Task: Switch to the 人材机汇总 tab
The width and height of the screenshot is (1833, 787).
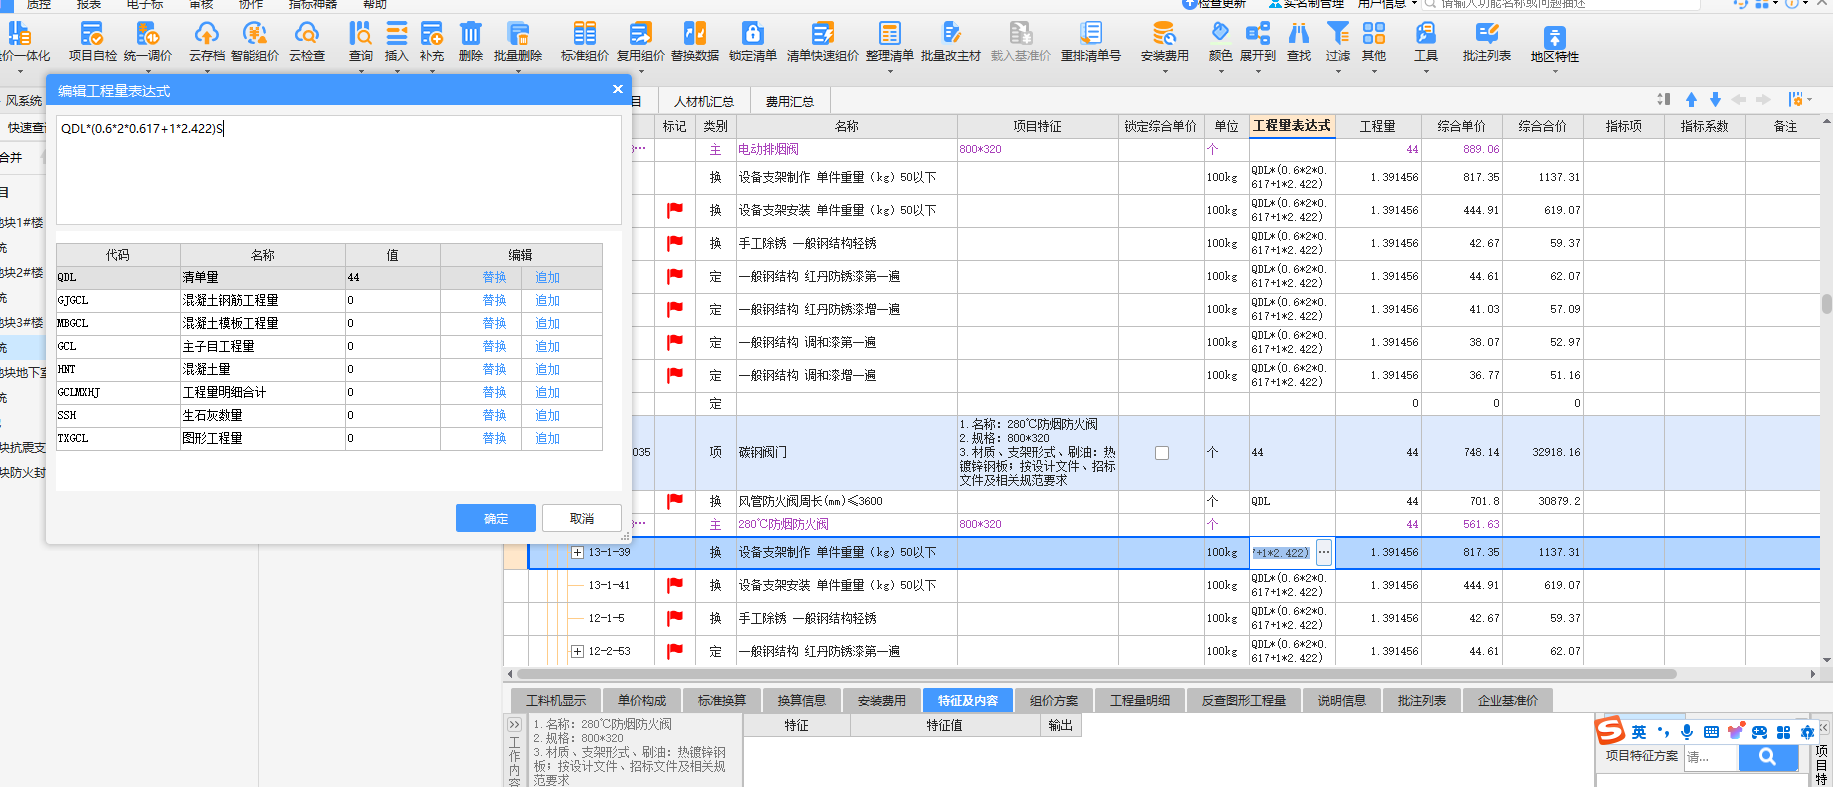Action: coord(704,101)
